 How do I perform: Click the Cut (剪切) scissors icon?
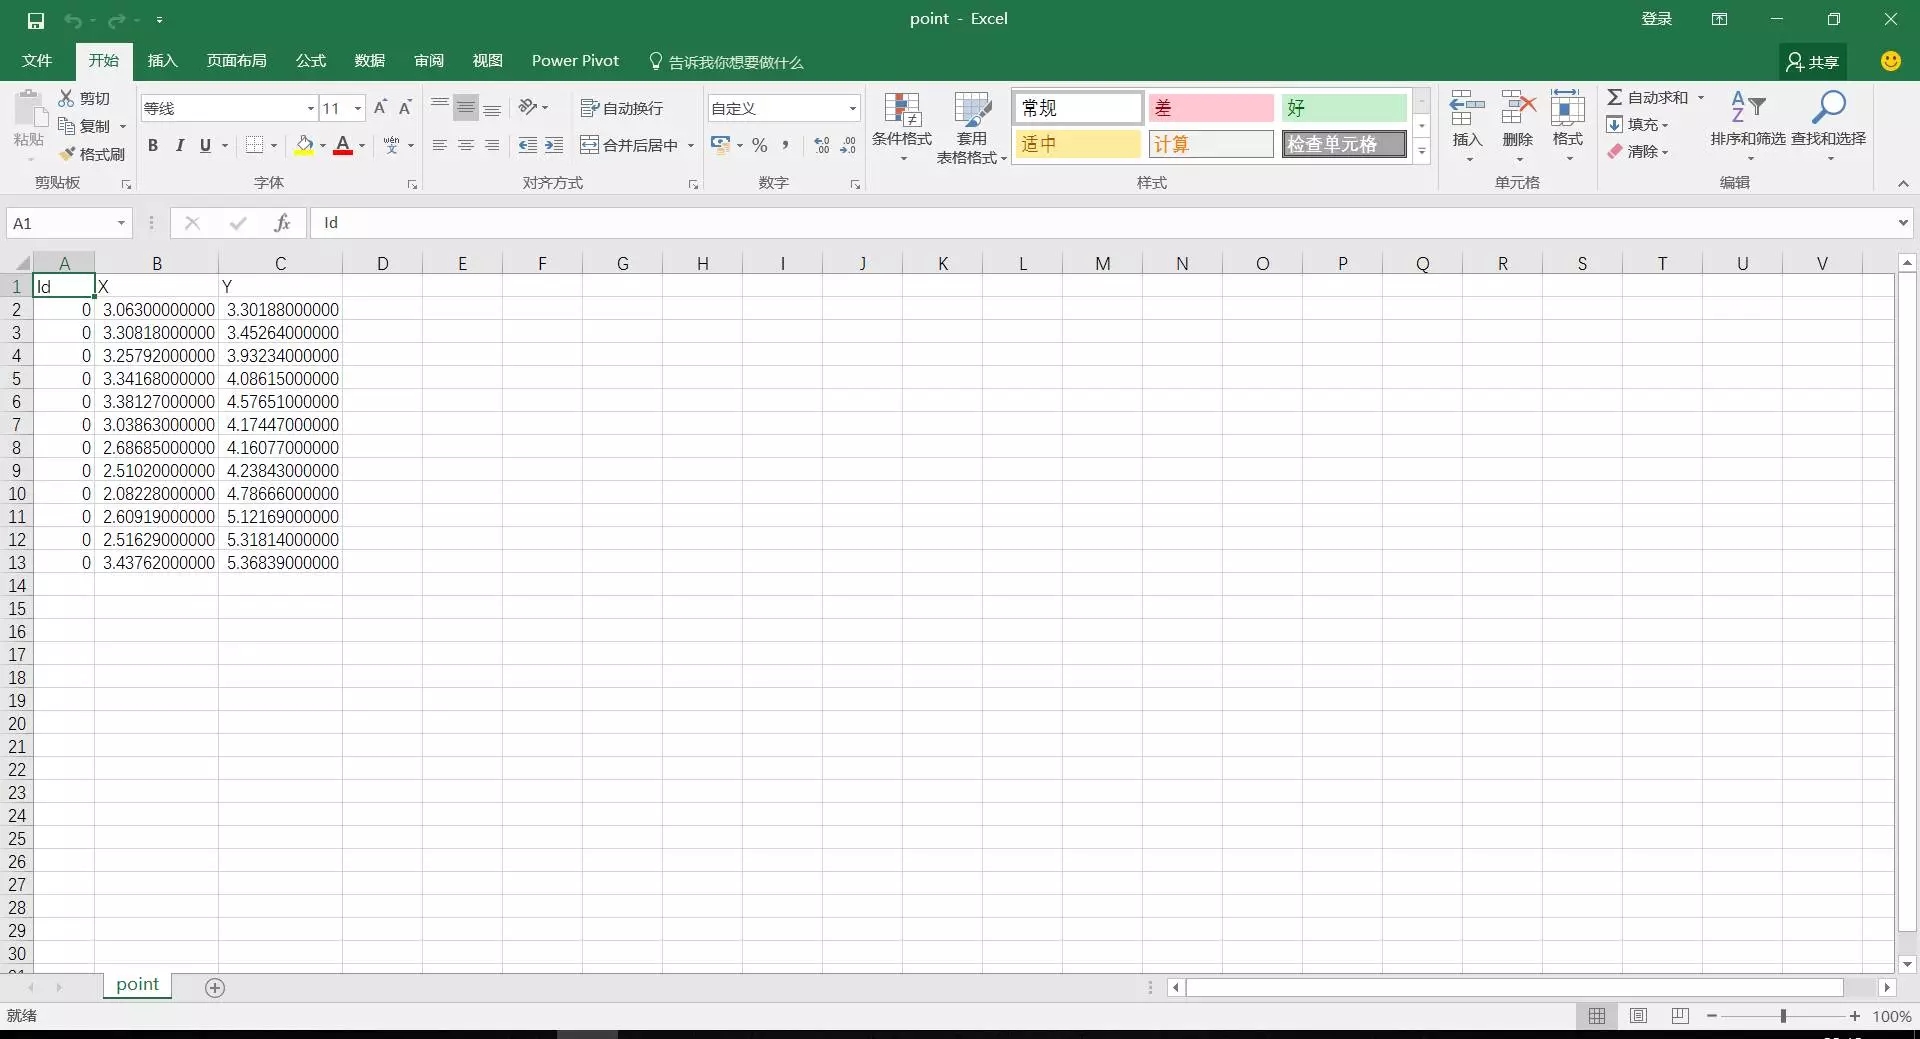pyautogui.click(x=66, y=98)
